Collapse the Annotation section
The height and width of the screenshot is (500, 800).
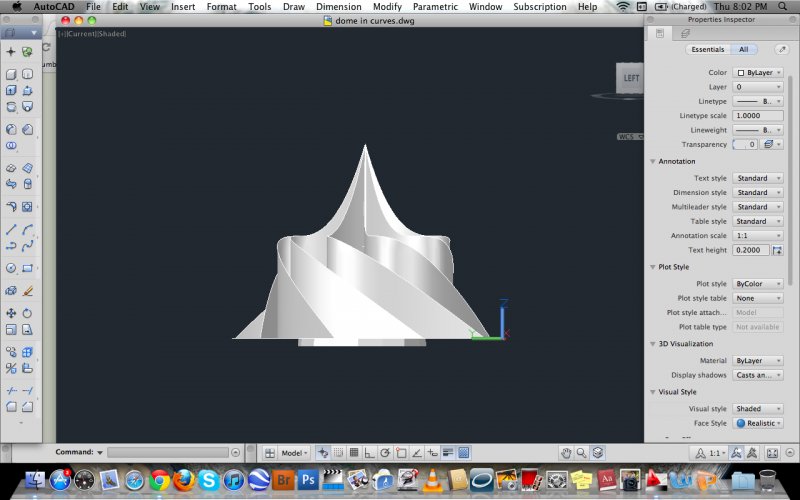653,161
